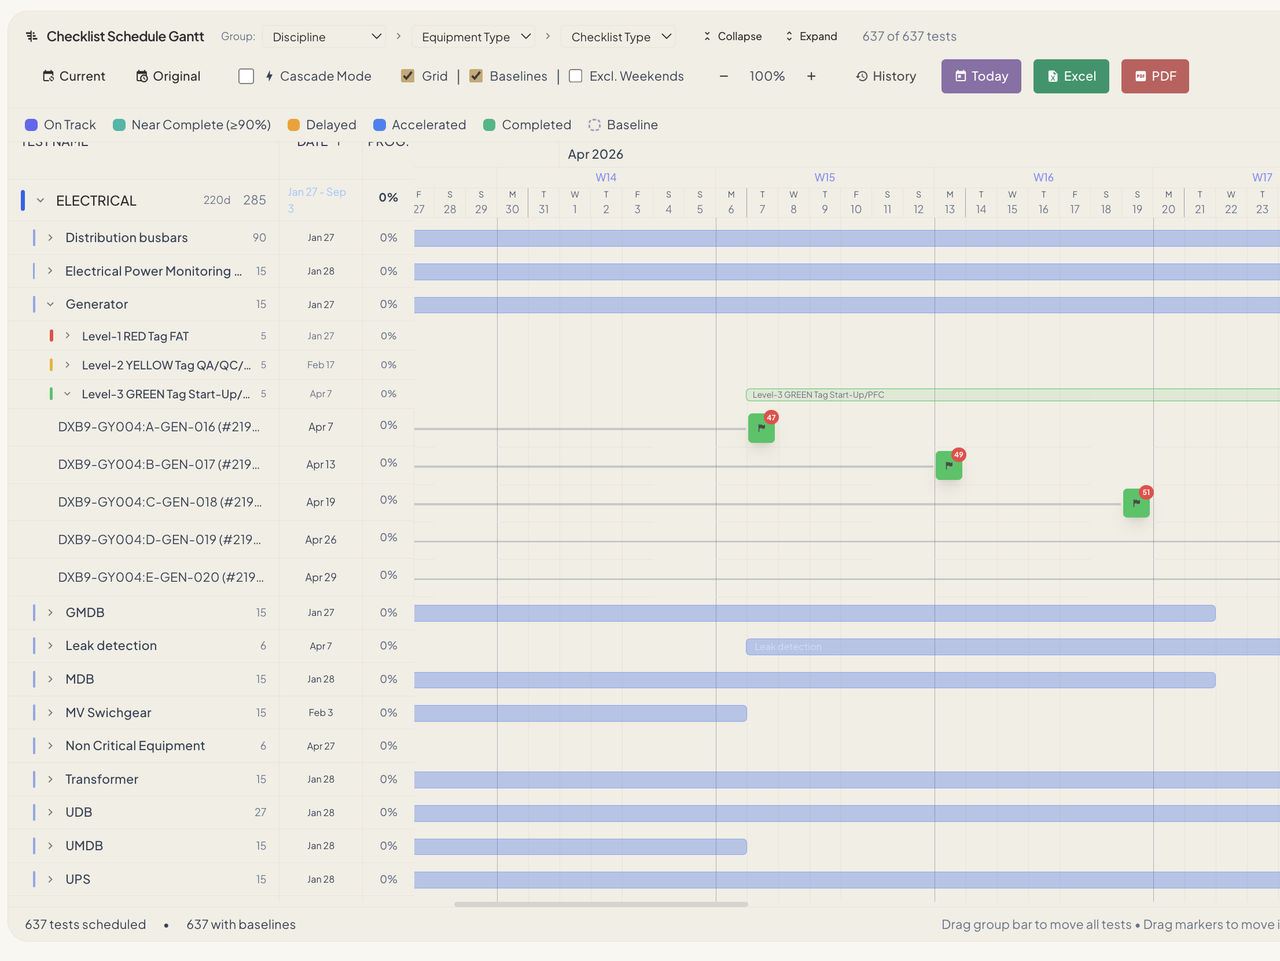This screenshot has height=961, width=1280.
Task: Expand the MV Swichgear row
Action: click(x=50, y=713)
